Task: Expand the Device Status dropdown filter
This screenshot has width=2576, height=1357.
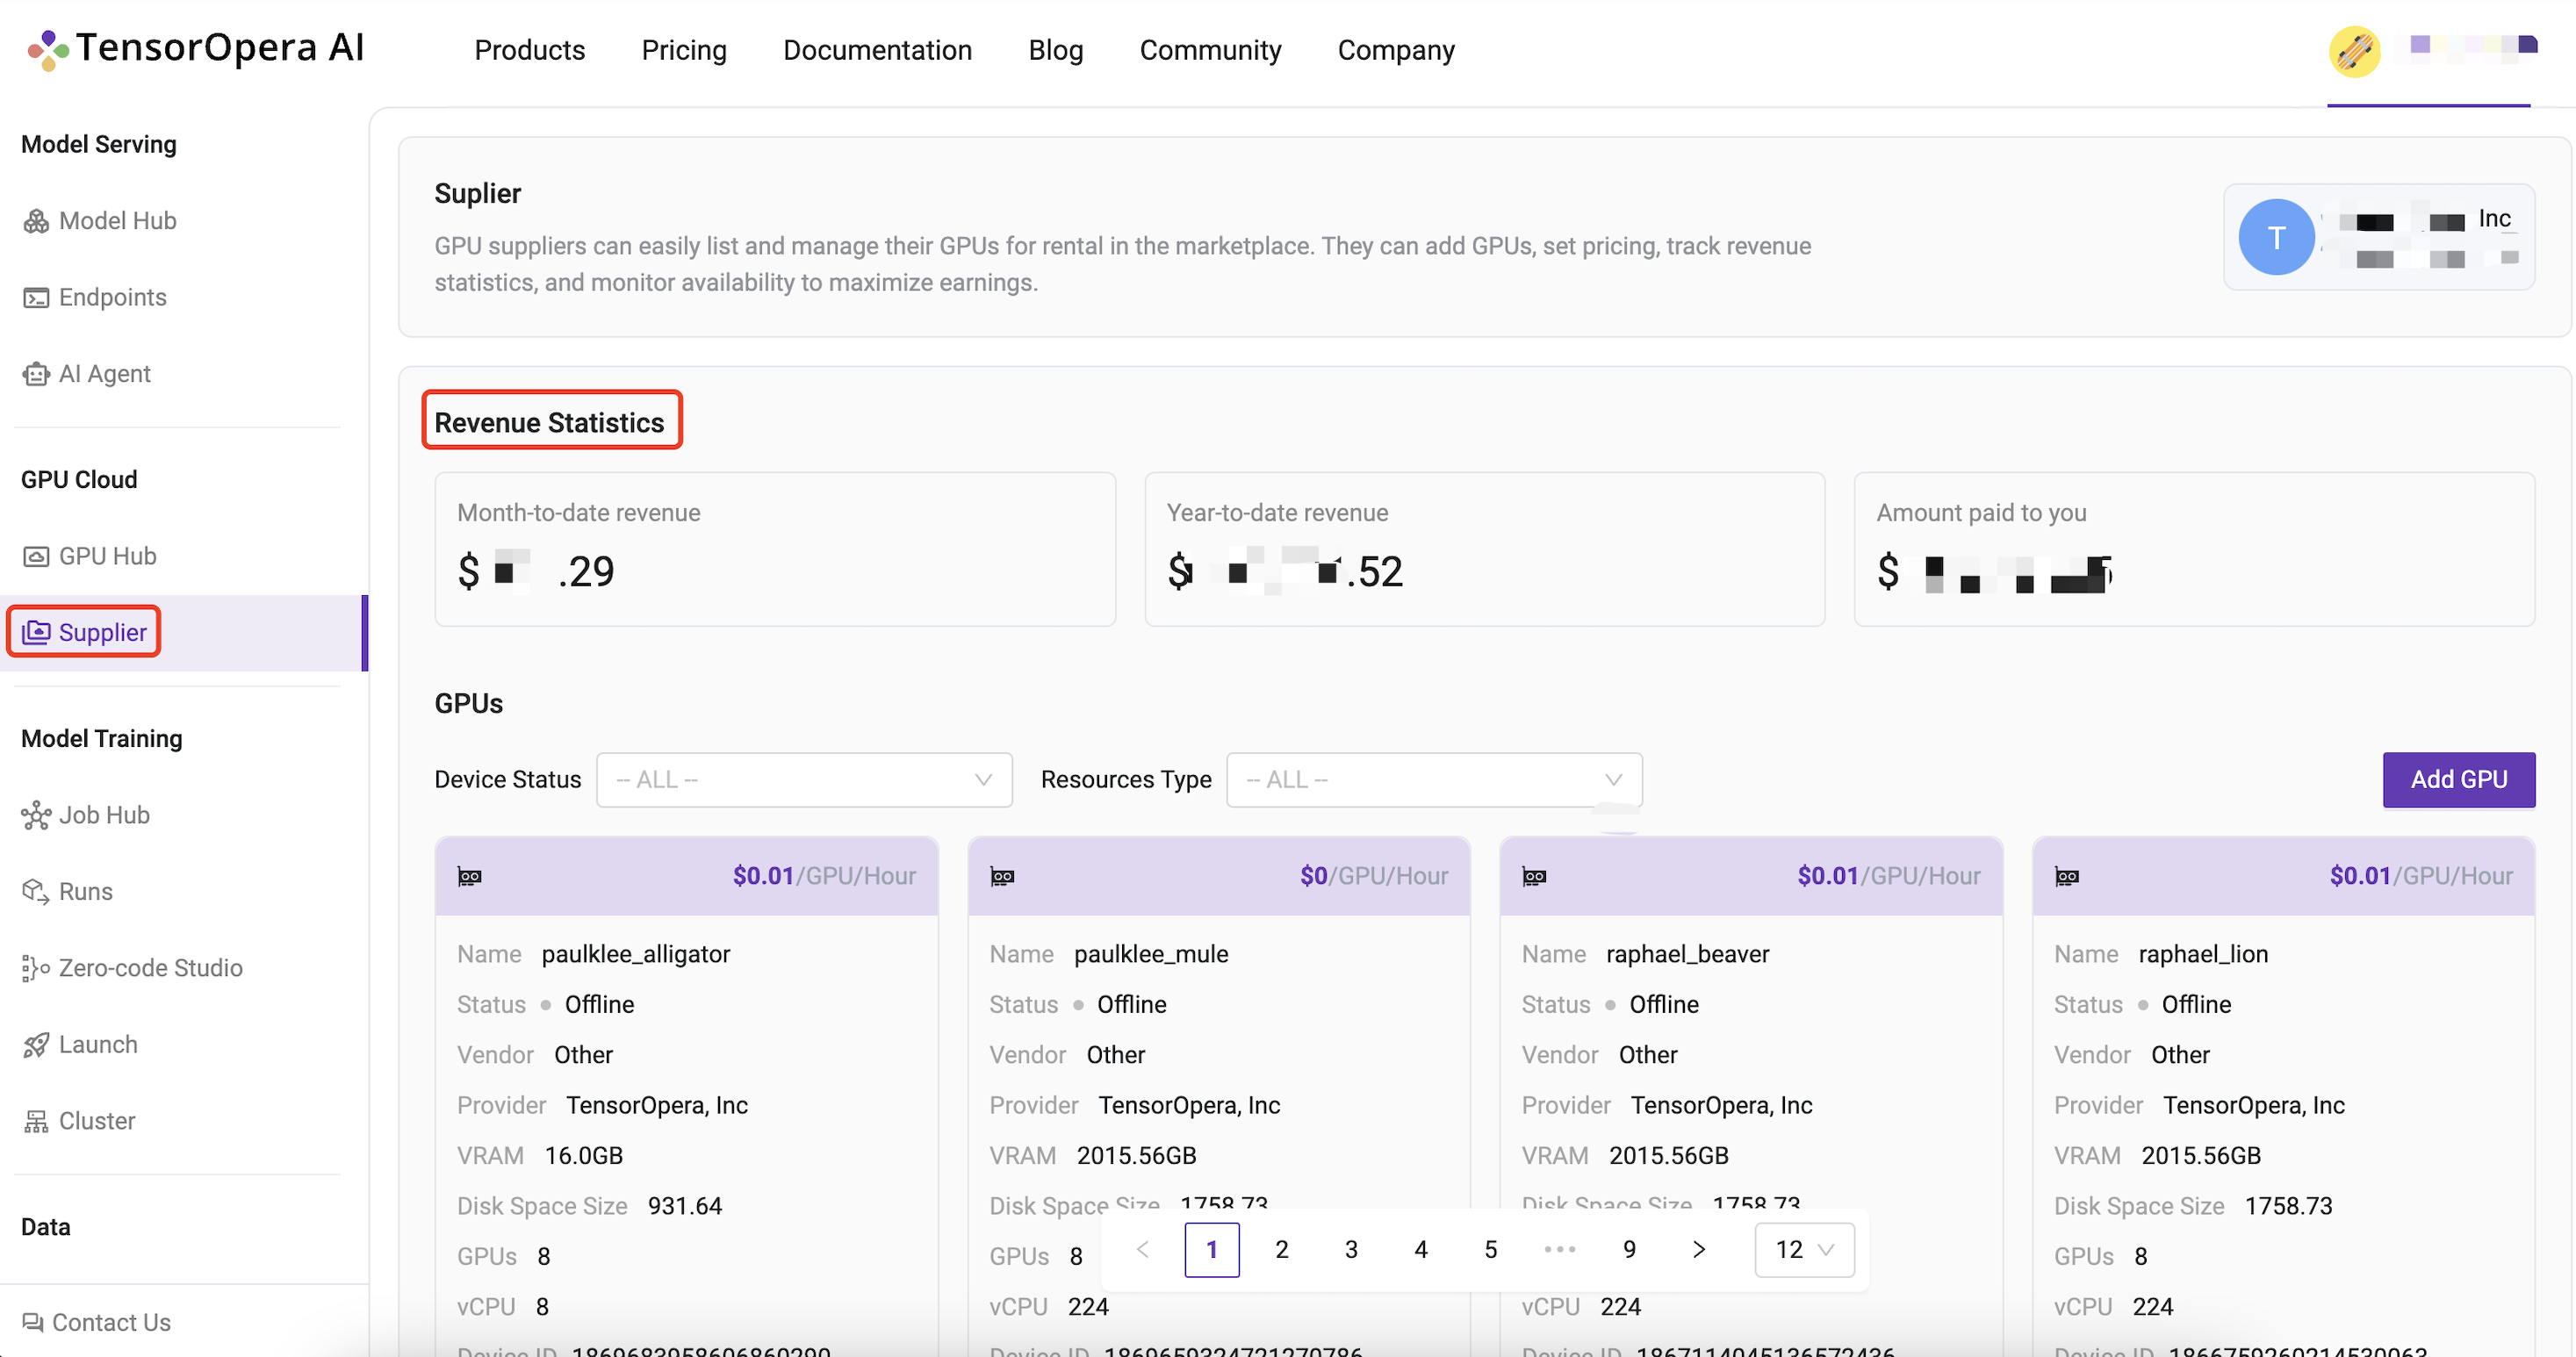Action: pos(801,779)
